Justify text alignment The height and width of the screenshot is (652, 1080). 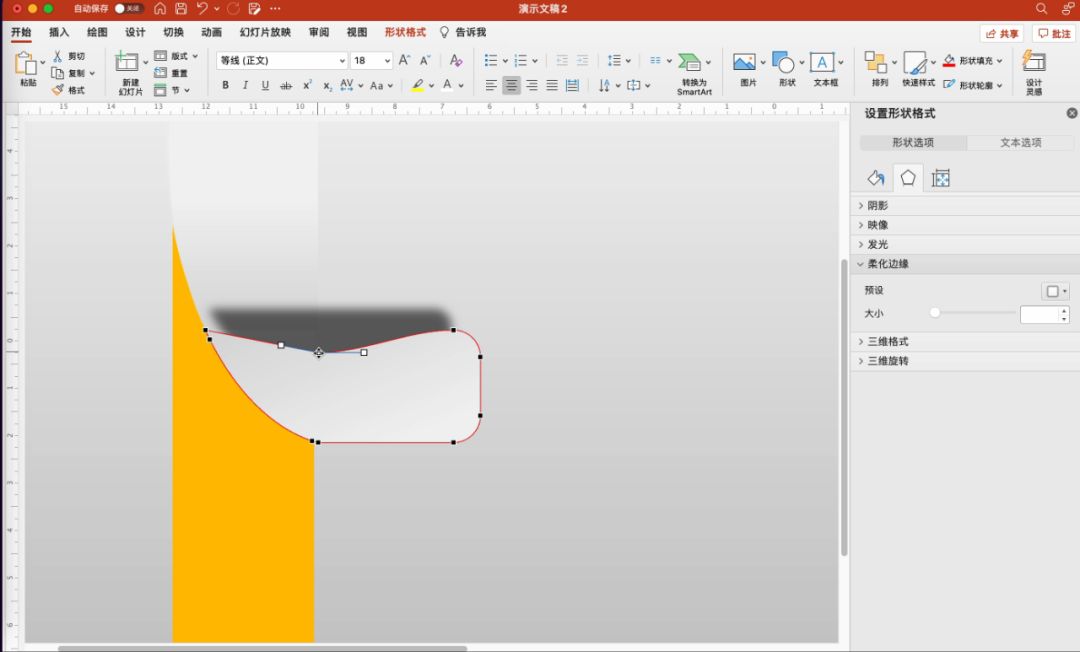click(x=552, y=85)
